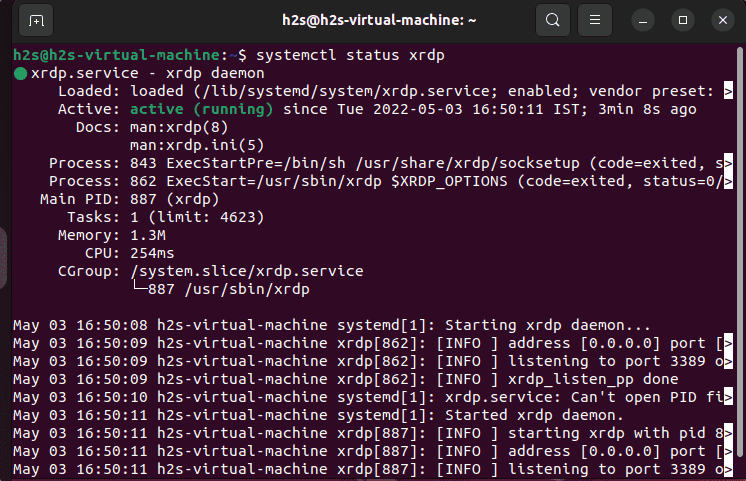Close the terminal window

723,20
